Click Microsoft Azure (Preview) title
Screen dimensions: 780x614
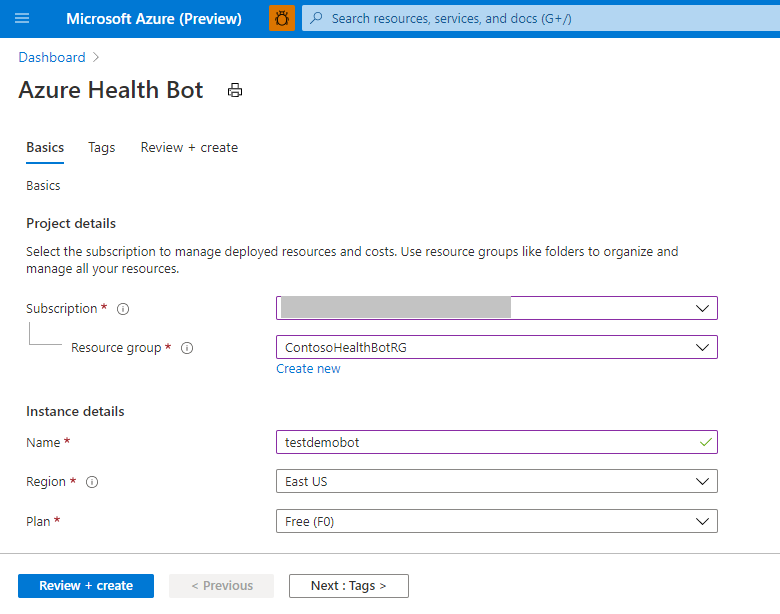tap(154, 19)
